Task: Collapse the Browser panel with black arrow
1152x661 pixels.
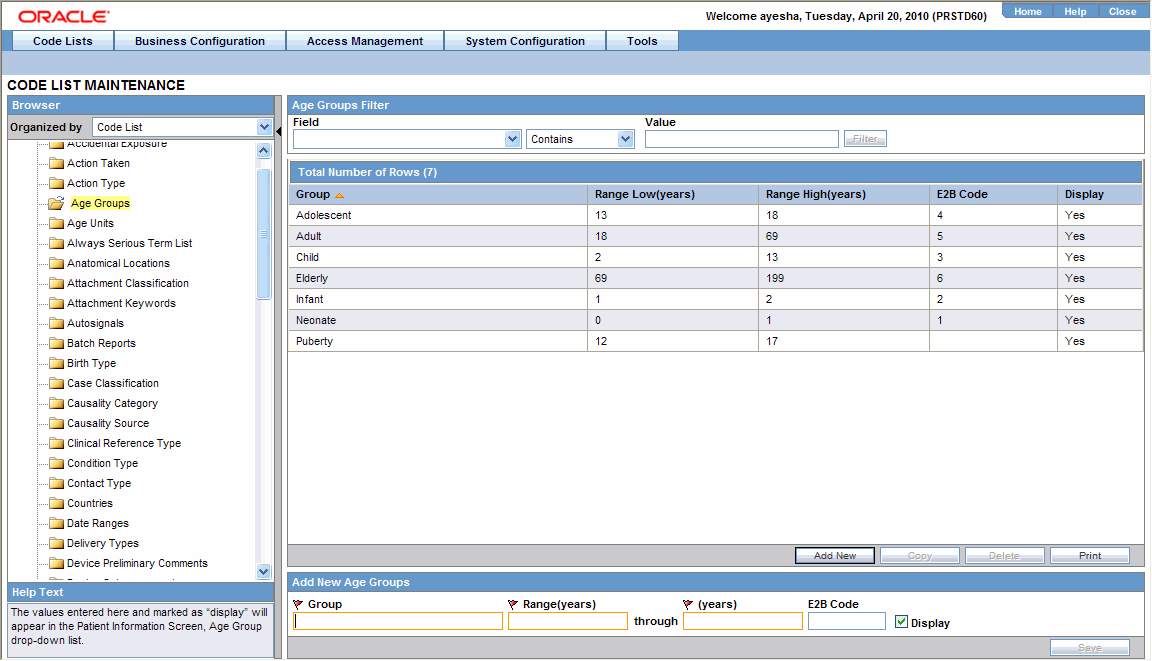Action: (278, 131)
